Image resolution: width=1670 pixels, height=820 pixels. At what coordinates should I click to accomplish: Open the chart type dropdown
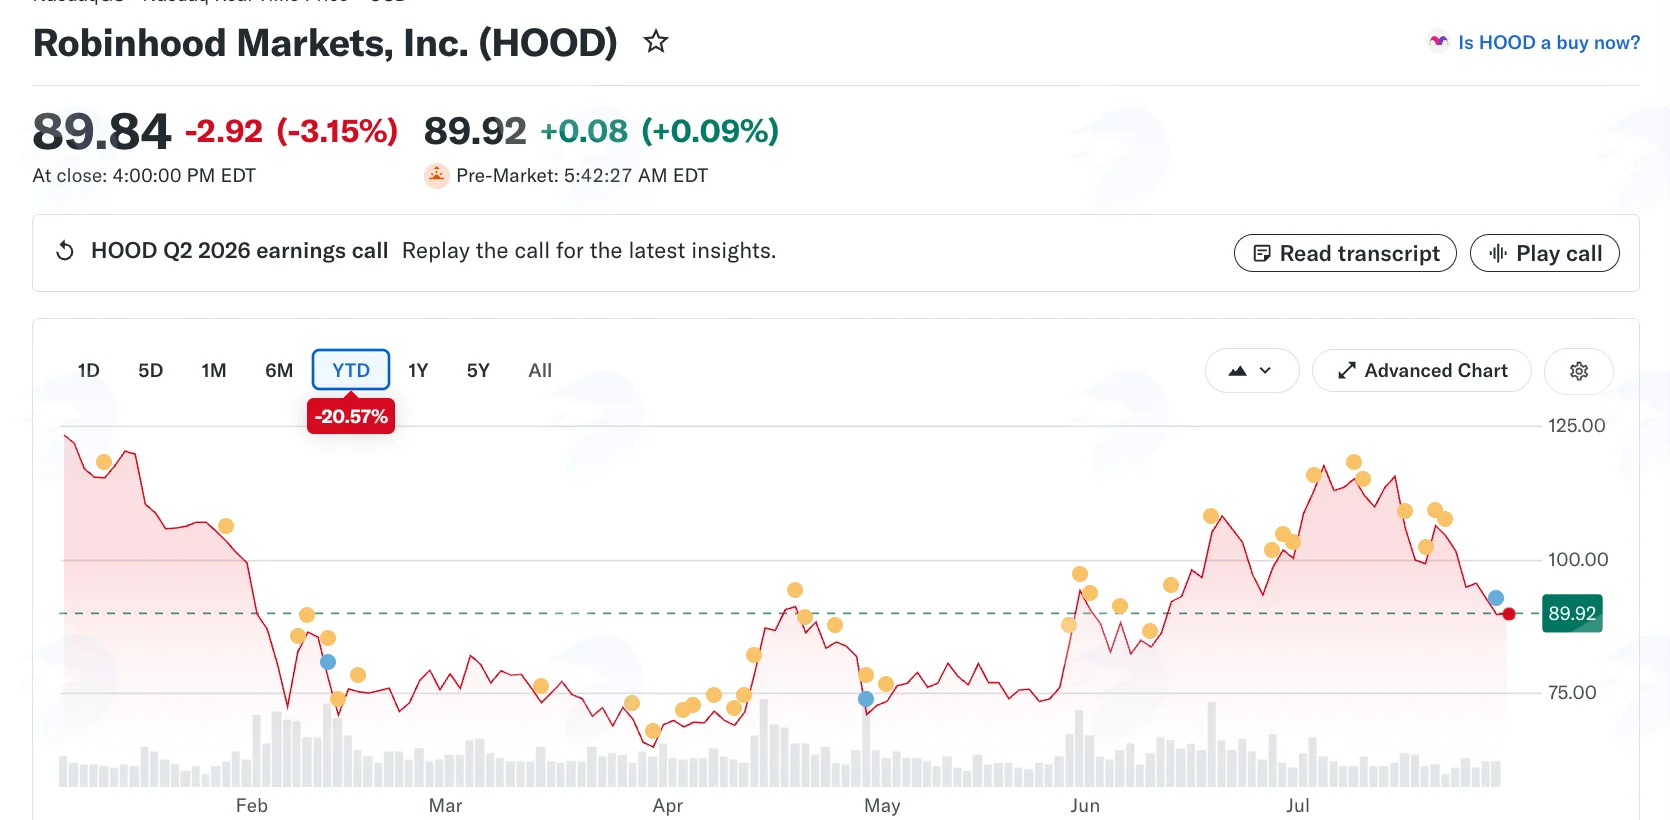[1252, 371]
